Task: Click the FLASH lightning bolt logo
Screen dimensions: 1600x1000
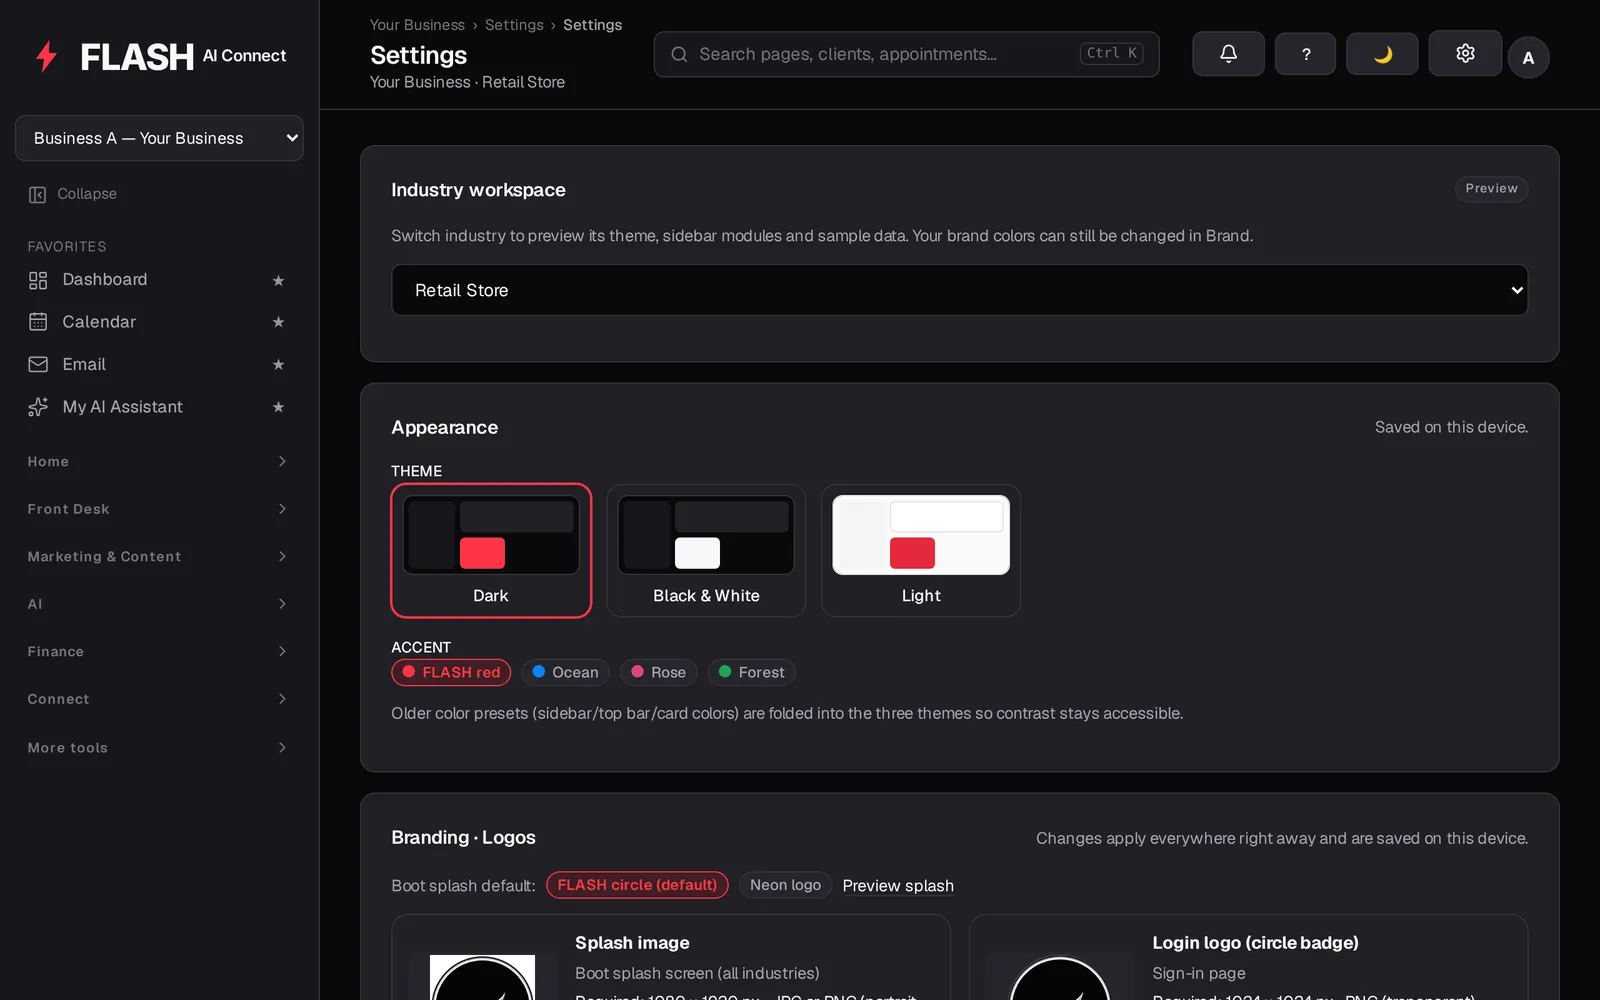Action: 46,56
